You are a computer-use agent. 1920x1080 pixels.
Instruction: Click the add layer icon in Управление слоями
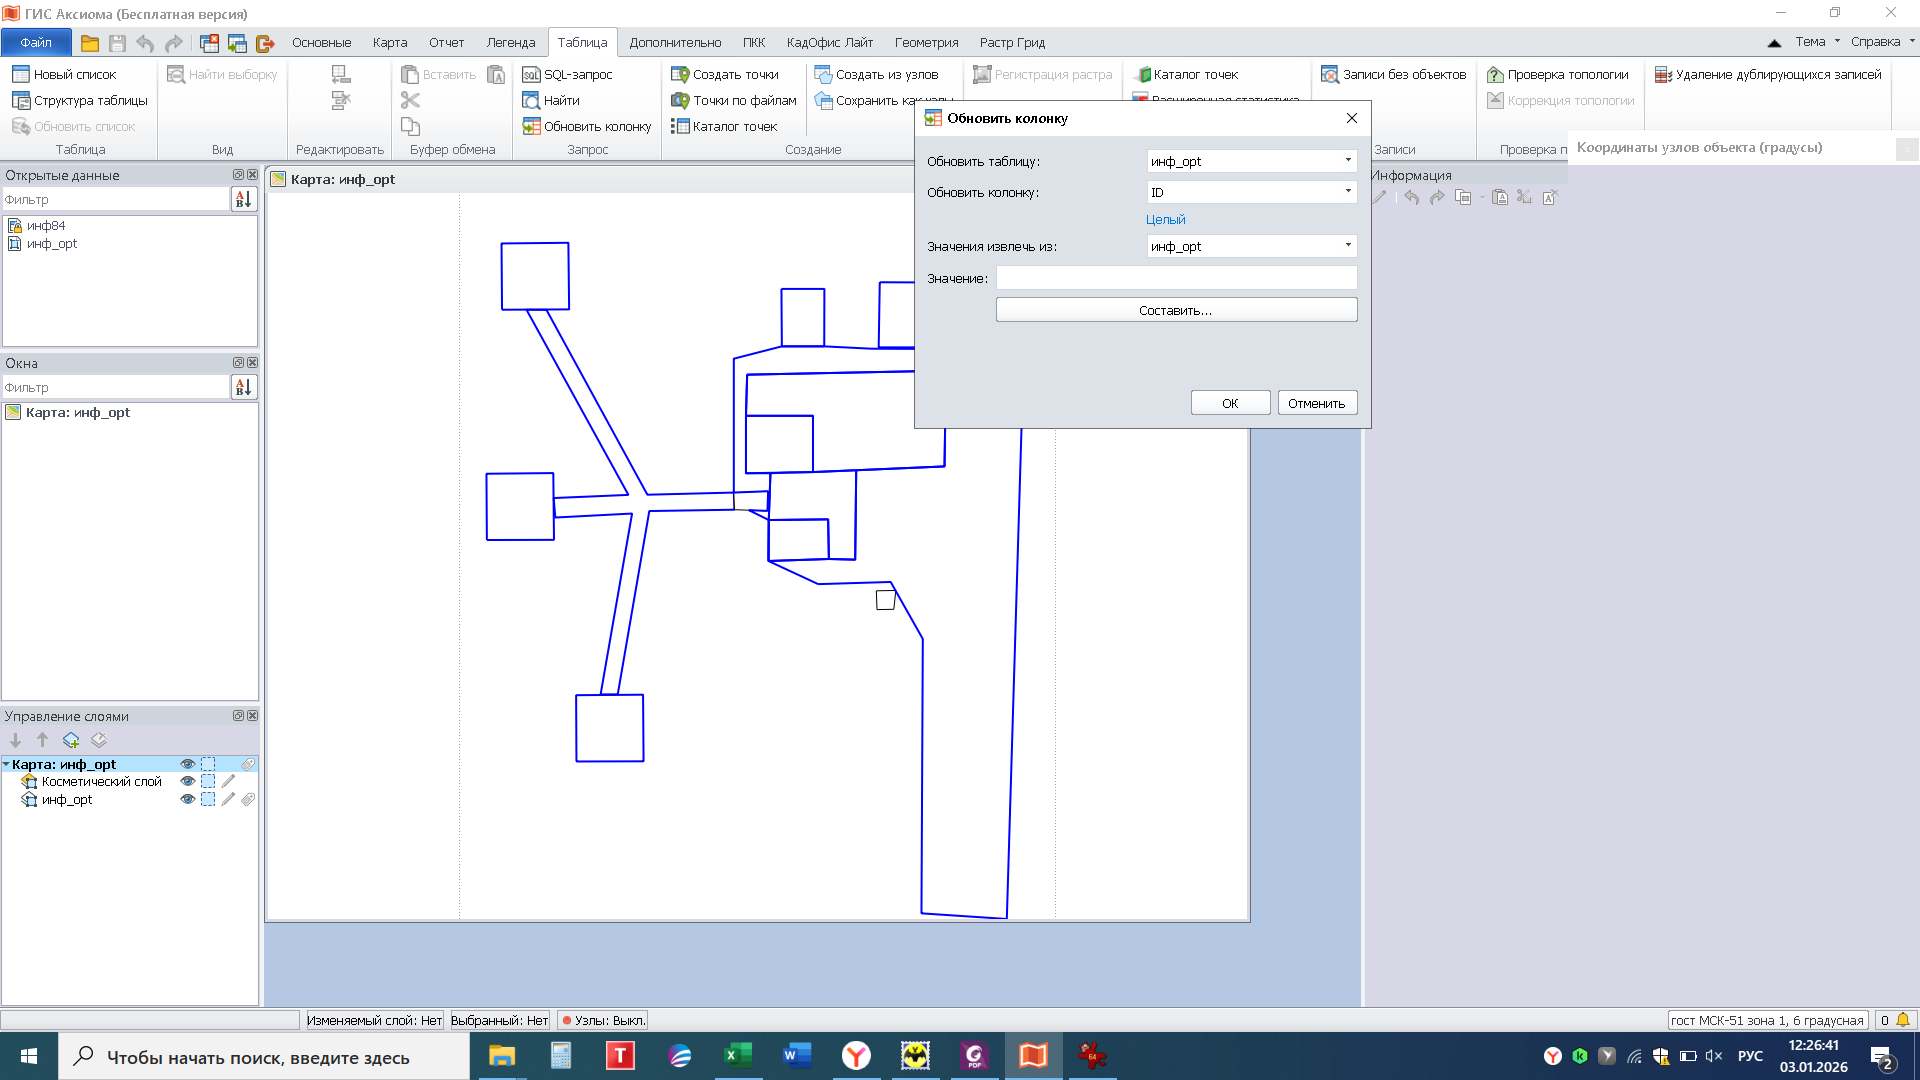[x=71, y=741]
